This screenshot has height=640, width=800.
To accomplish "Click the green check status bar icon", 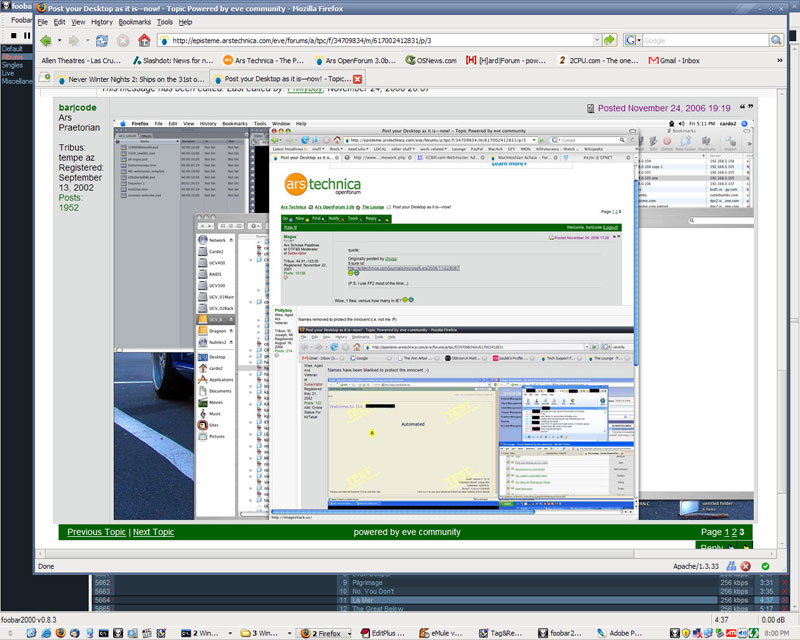I will [x=764, y=566].
